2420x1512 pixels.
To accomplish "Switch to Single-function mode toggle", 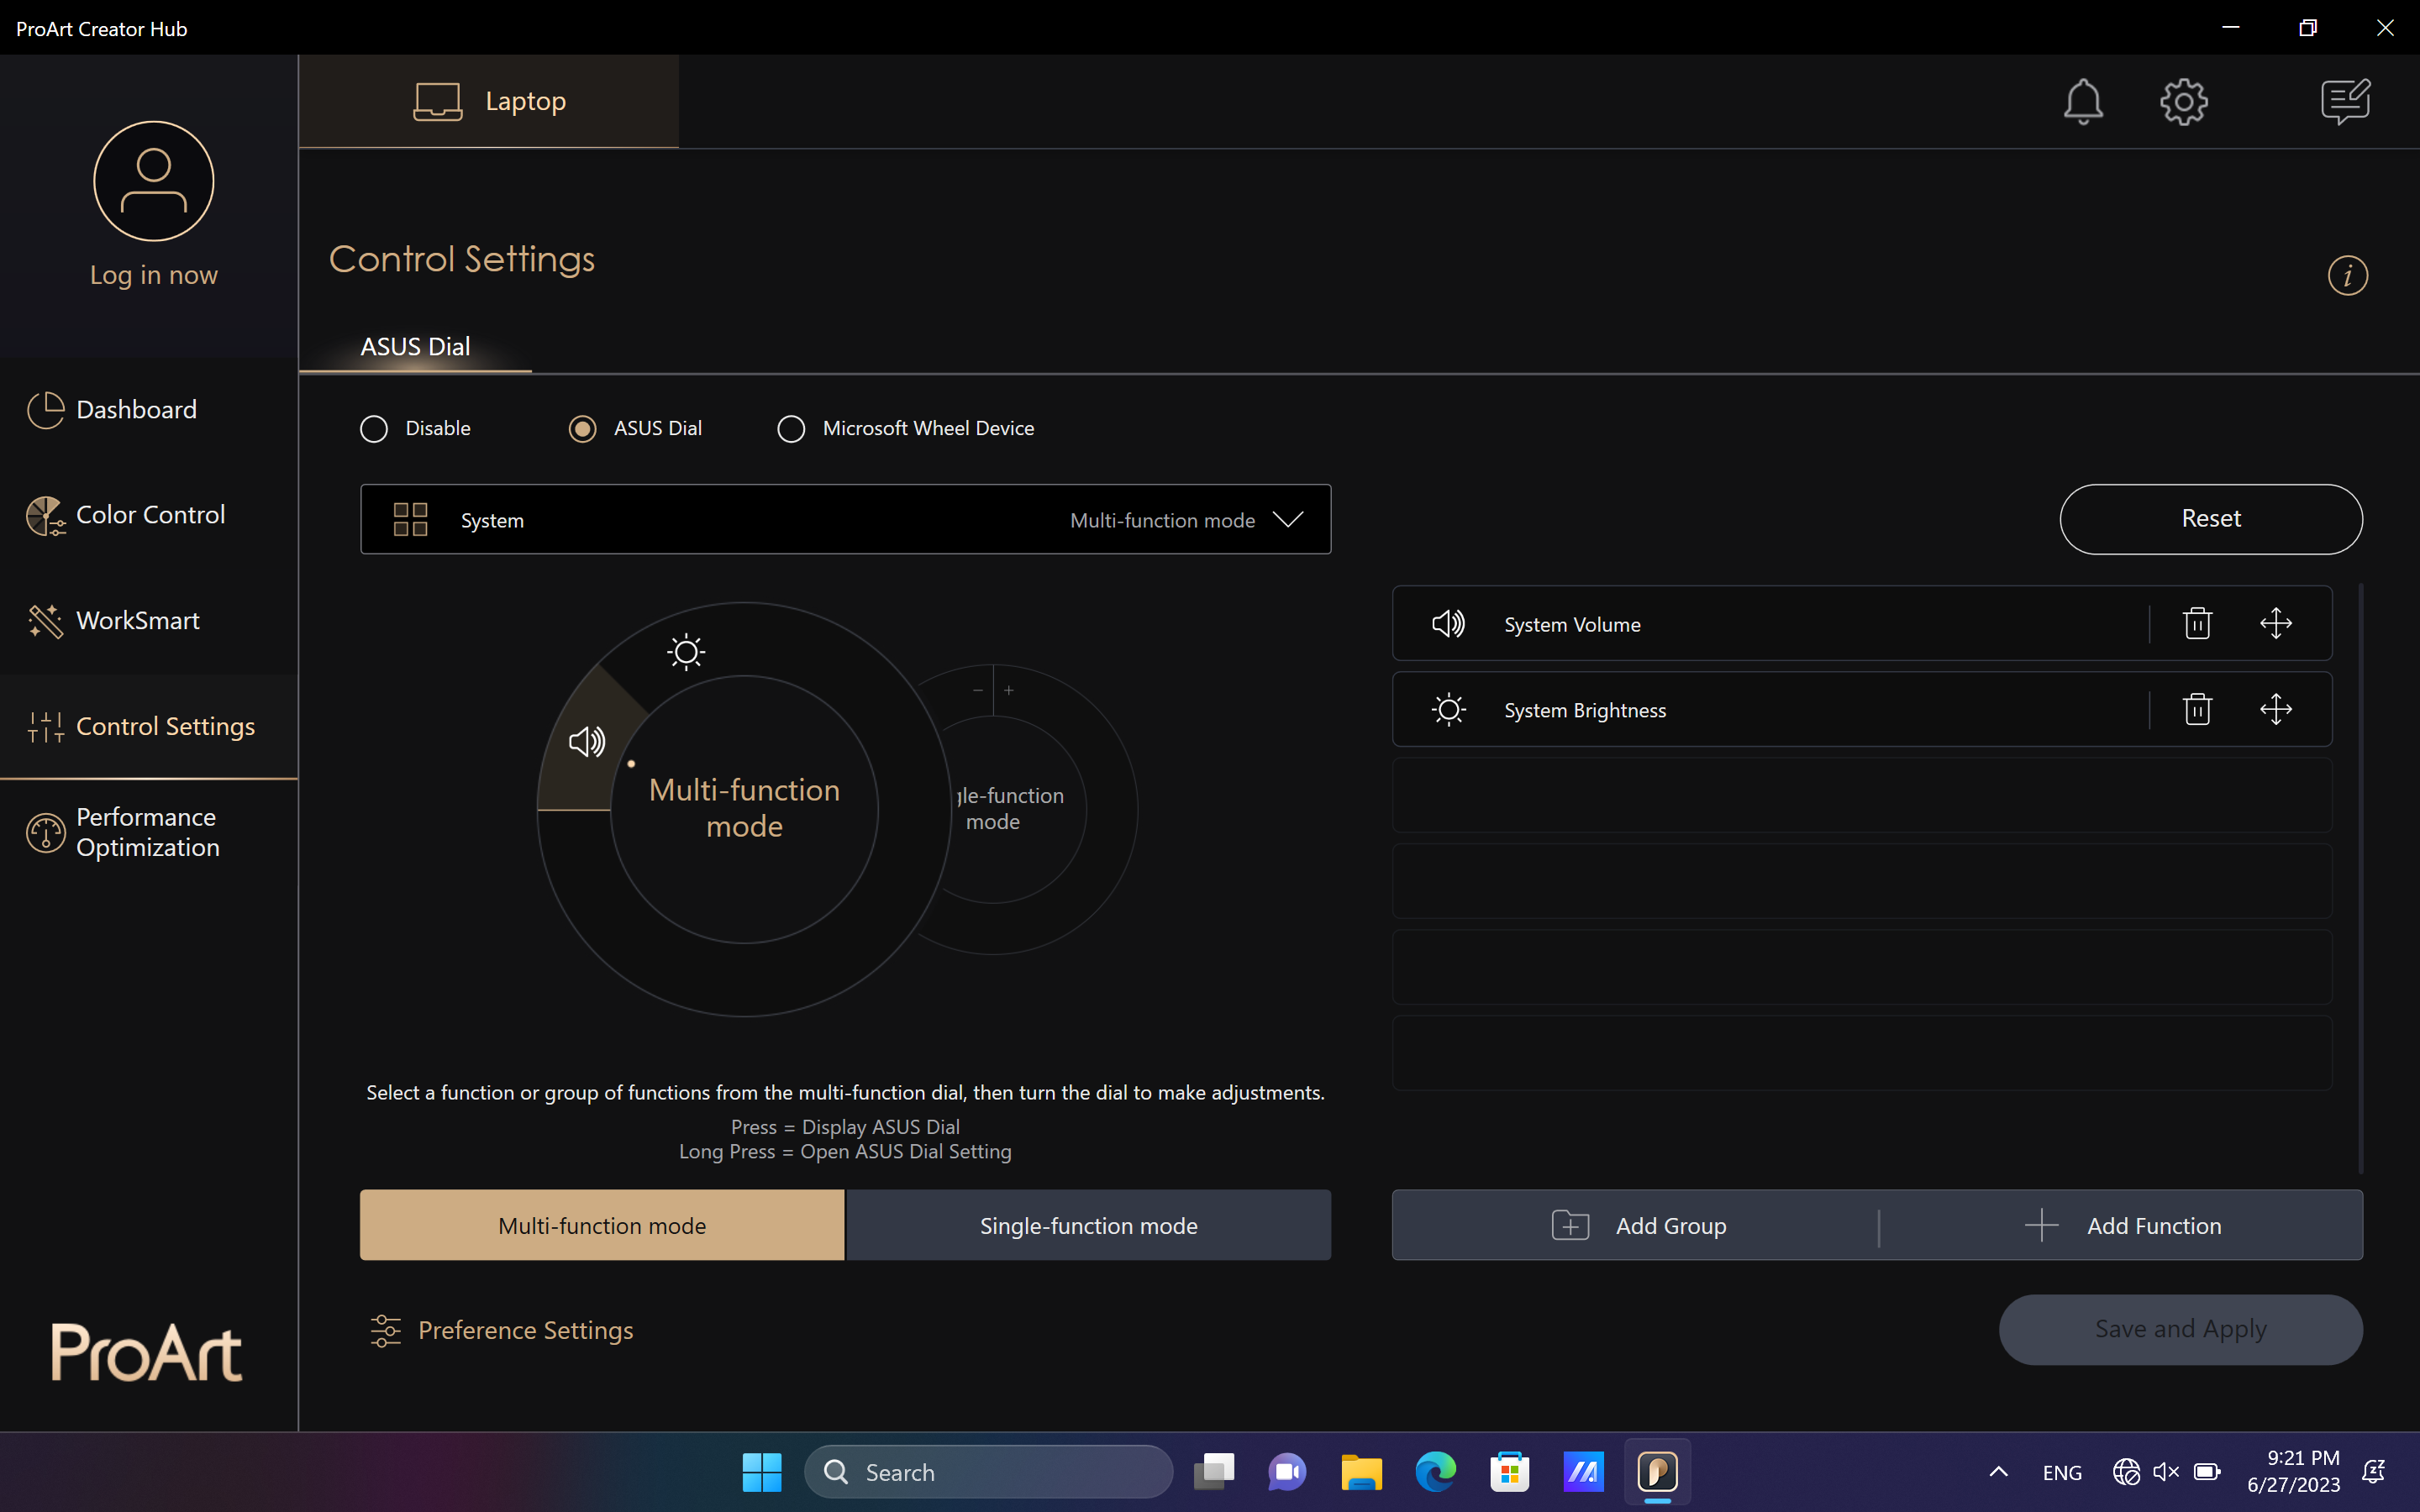I will click(x=1089, y=1225).
